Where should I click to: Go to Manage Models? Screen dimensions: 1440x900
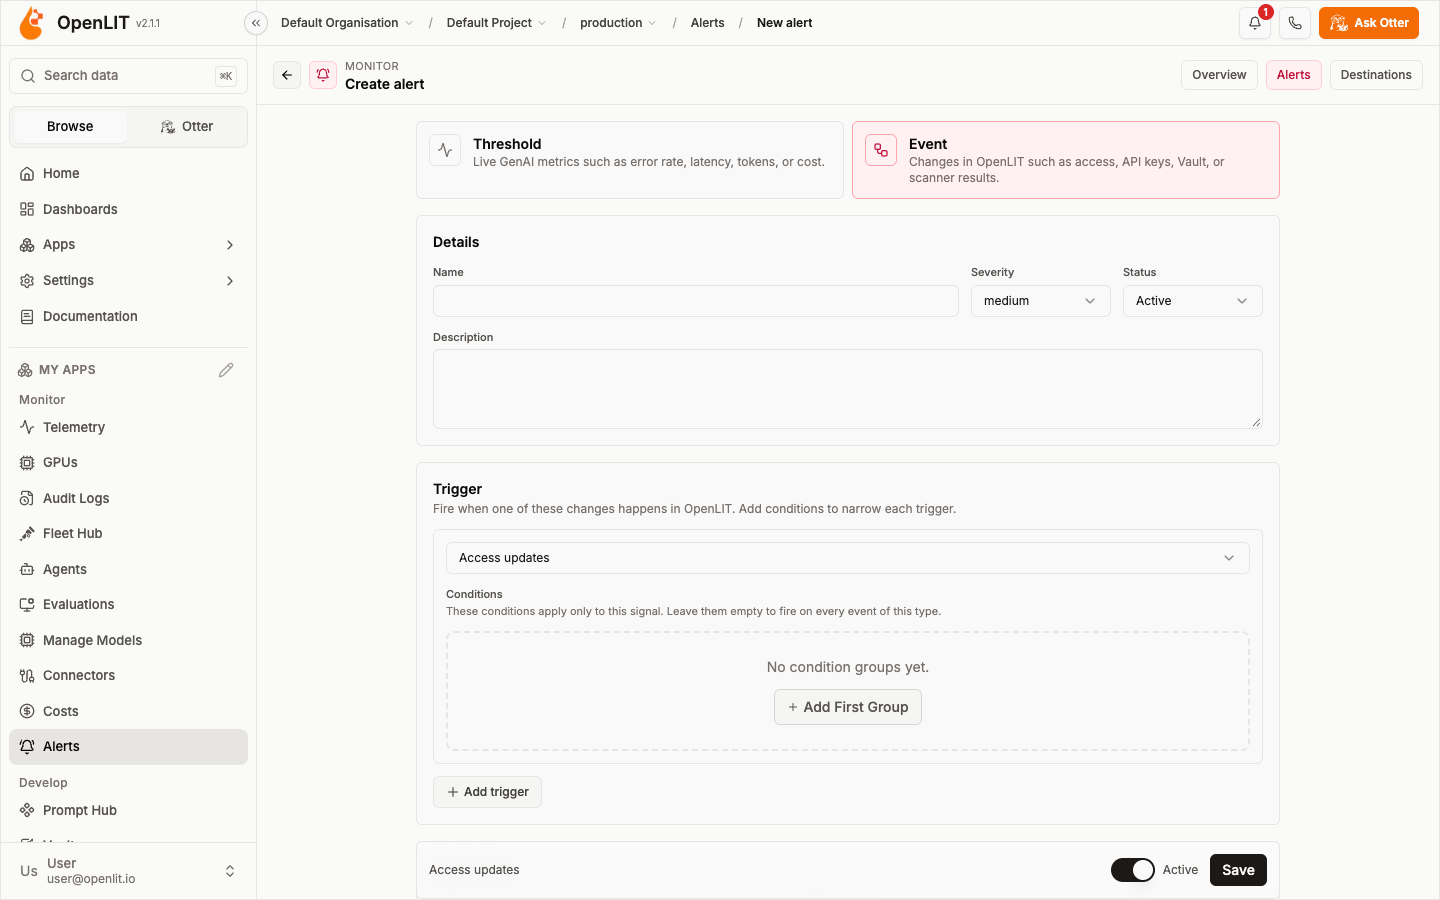coord(128,640)
